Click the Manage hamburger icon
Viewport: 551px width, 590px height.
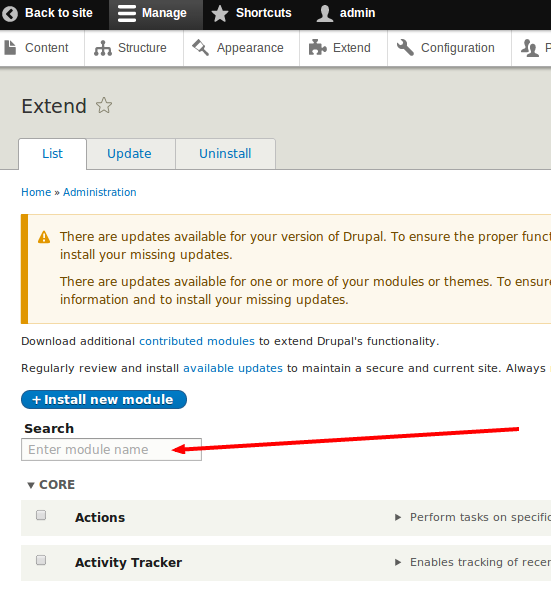[x=127, y=14]
